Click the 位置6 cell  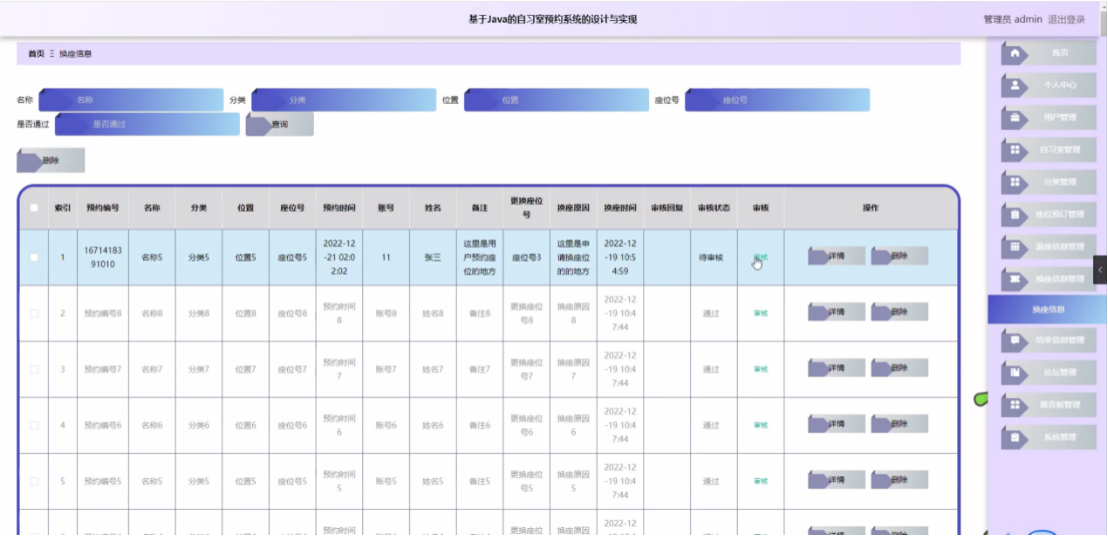click(245, 425)
